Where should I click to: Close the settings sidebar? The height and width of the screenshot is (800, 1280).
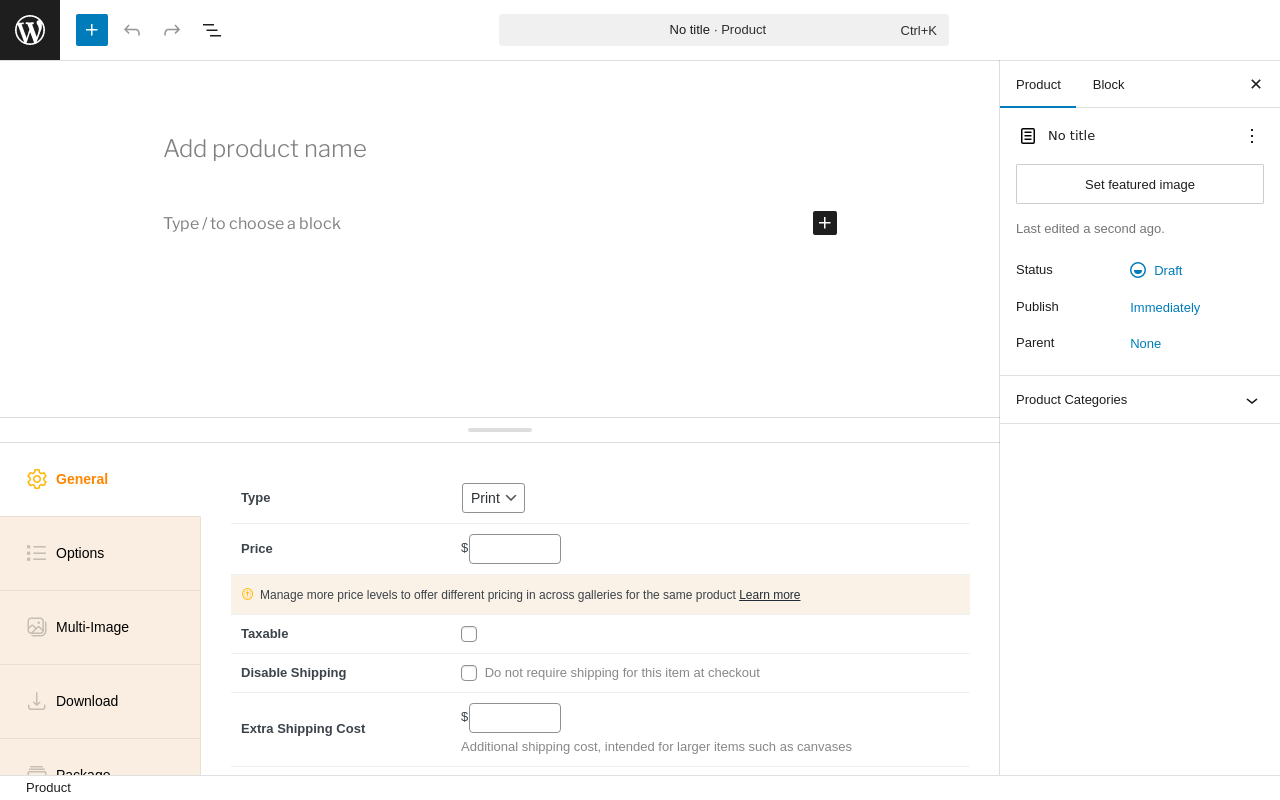pos(1255,84)
